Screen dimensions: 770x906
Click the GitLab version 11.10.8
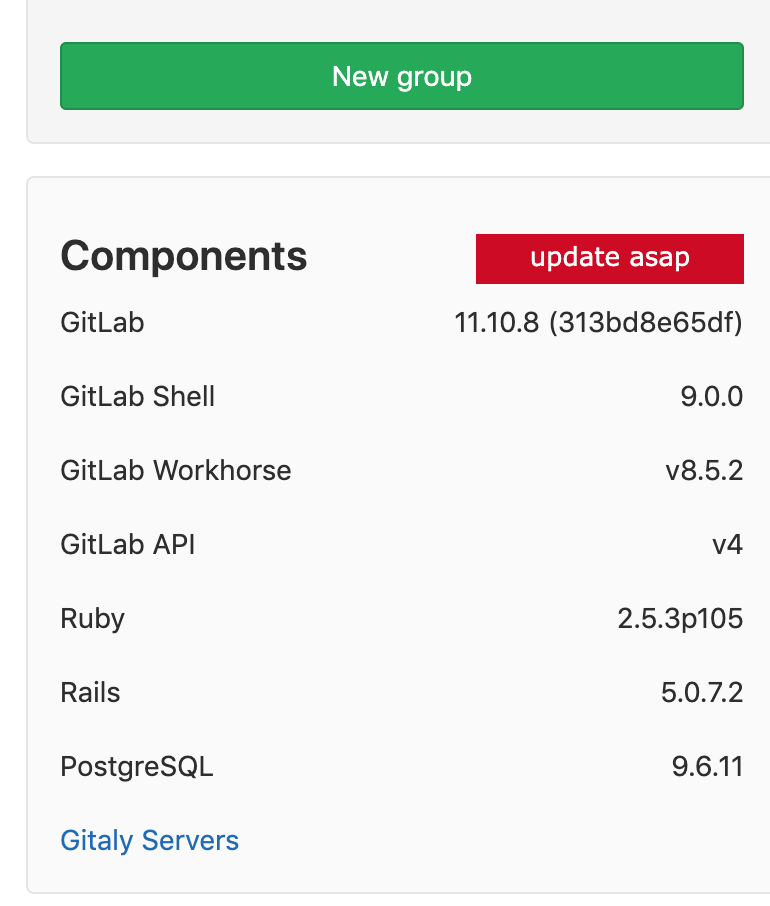[x=500, y=322]
